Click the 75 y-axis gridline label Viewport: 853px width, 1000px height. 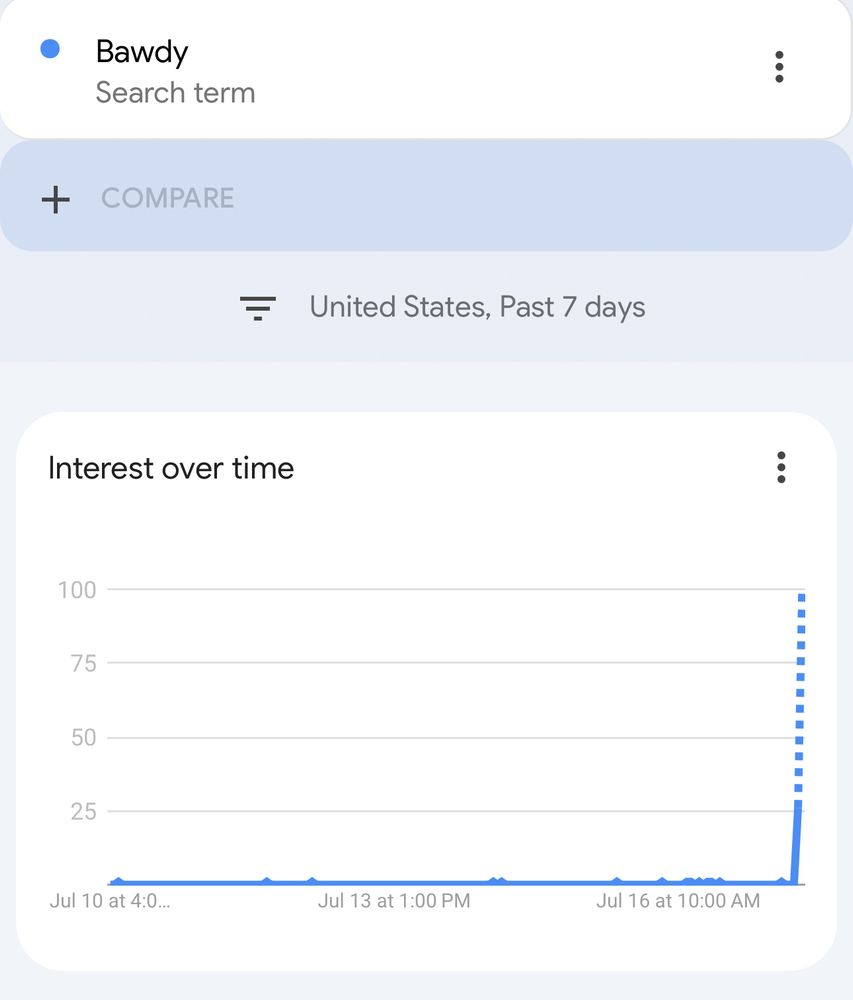tap(84, 663)
